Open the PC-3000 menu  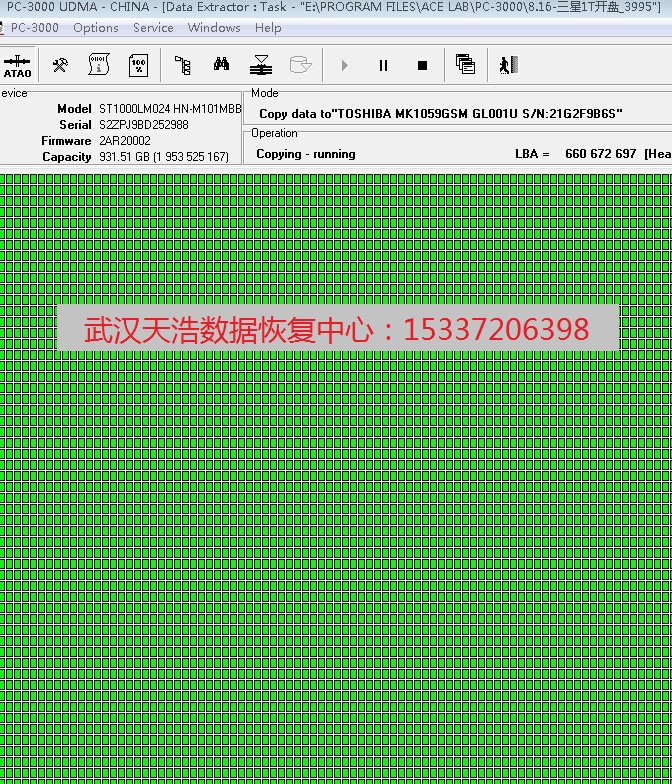coord(34,28)
